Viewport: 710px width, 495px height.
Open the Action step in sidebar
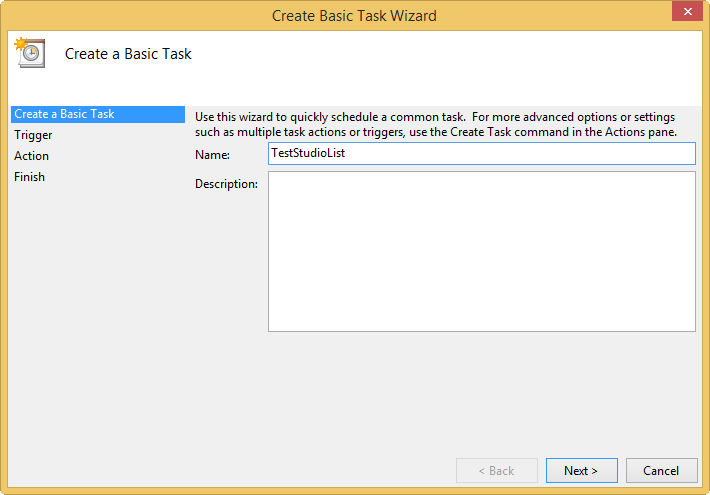[31, 156]
